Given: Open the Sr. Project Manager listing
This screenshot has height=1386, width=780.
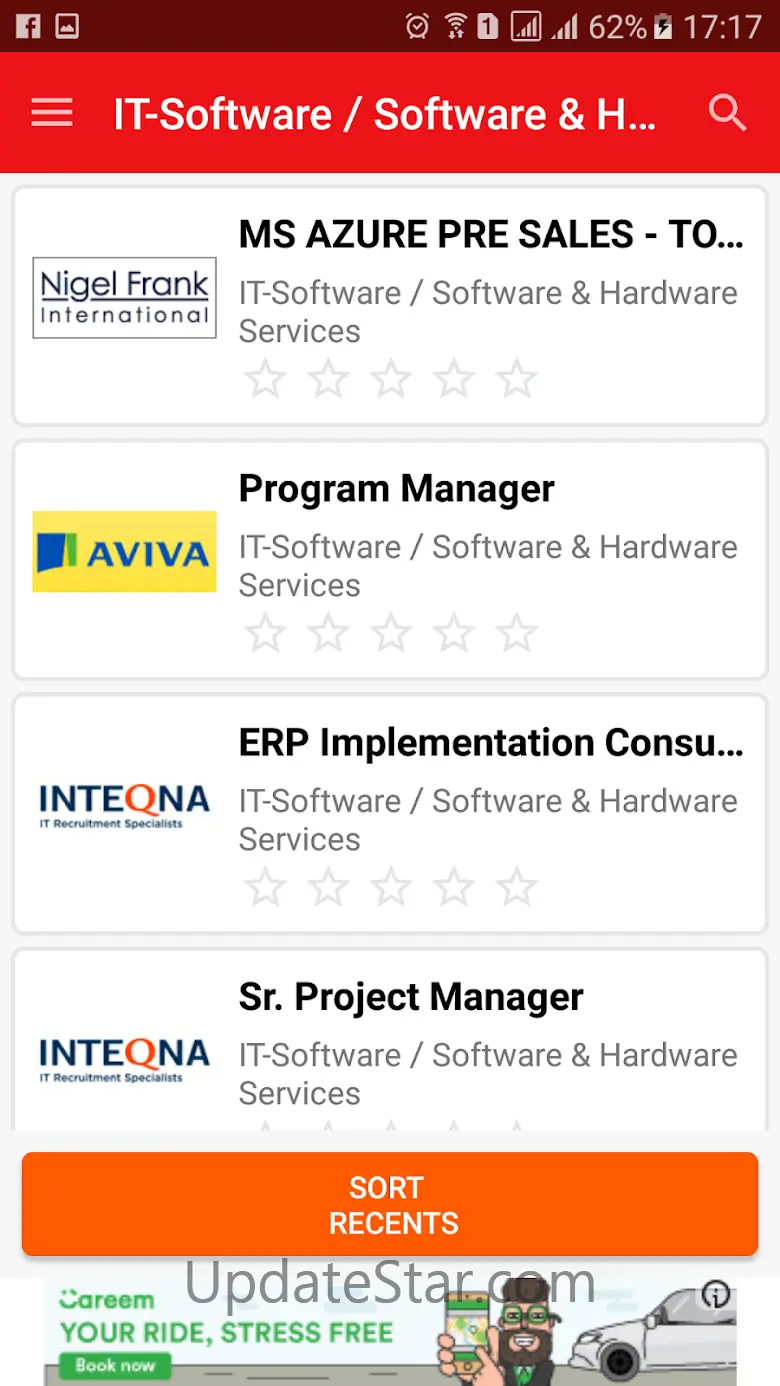Looking at the screenshot, I should pyautogui.click(x=411, y=996).
